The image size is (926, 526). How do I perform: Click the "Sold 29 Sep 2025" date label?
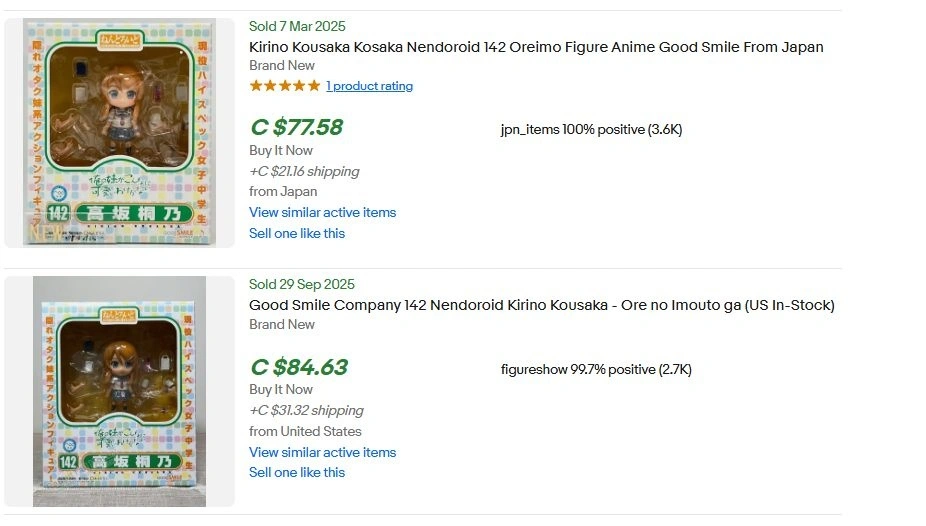pos(301,284)
